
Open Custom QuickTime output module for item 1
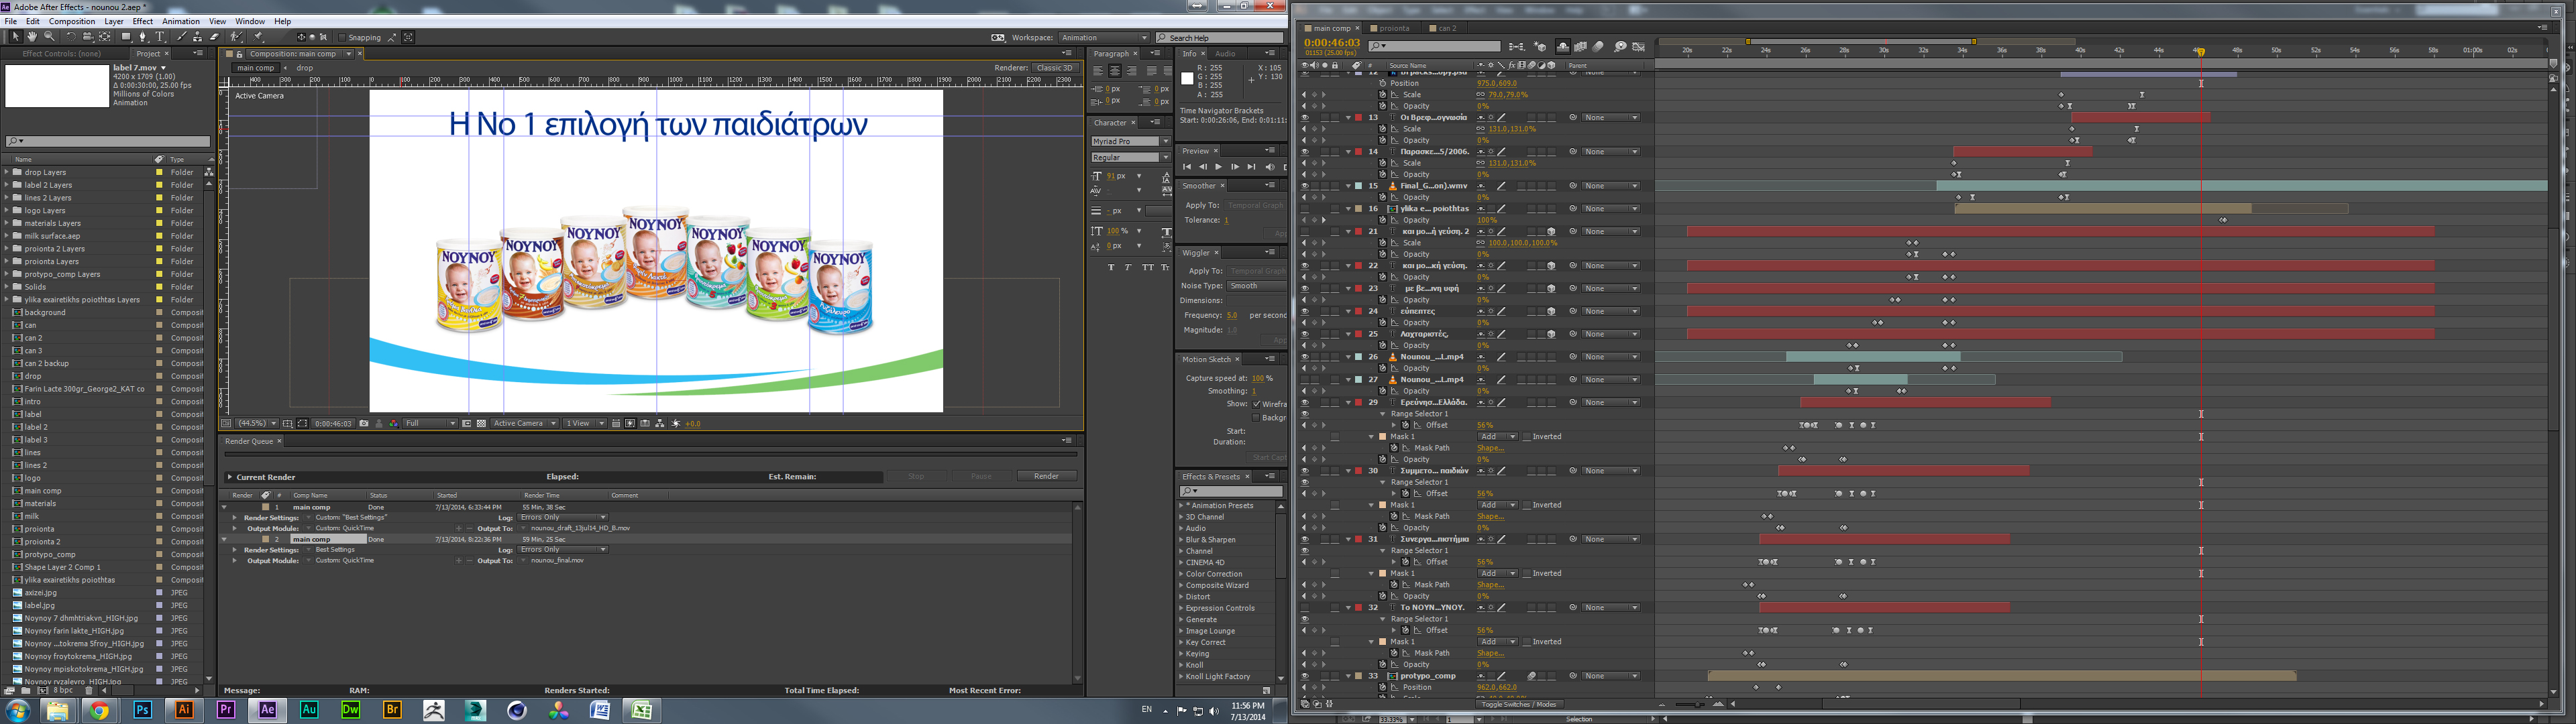coord(345,528)
